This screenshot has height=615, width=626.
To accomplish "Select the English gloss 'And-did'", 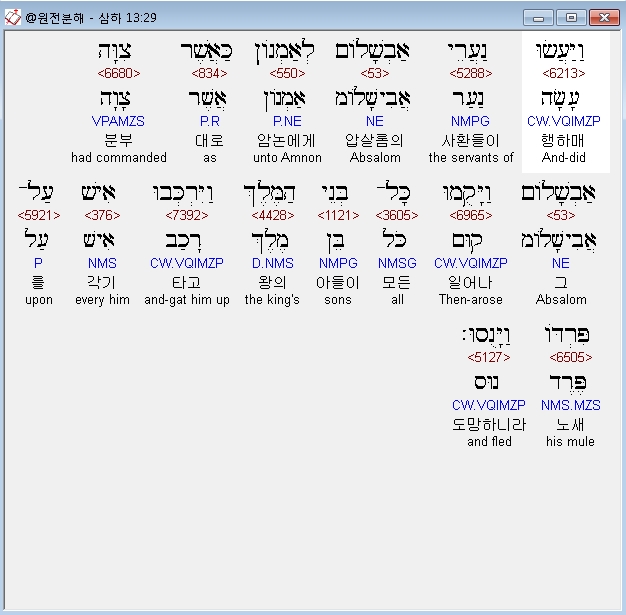I will (564, 157).
